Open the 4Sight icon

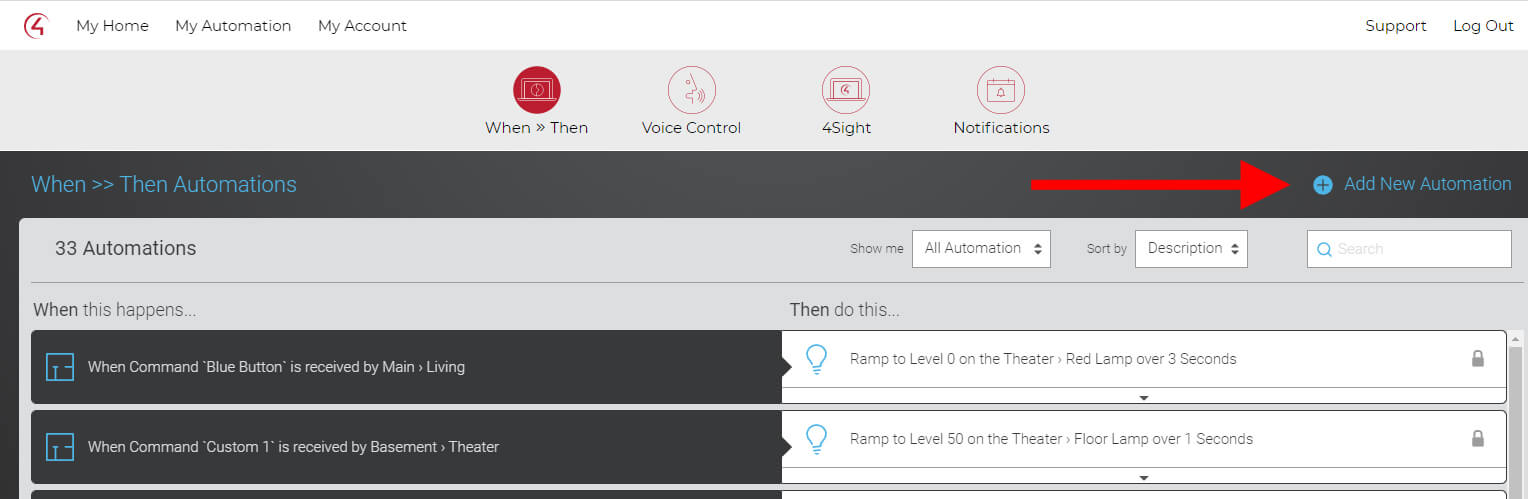tap(846, 90)
